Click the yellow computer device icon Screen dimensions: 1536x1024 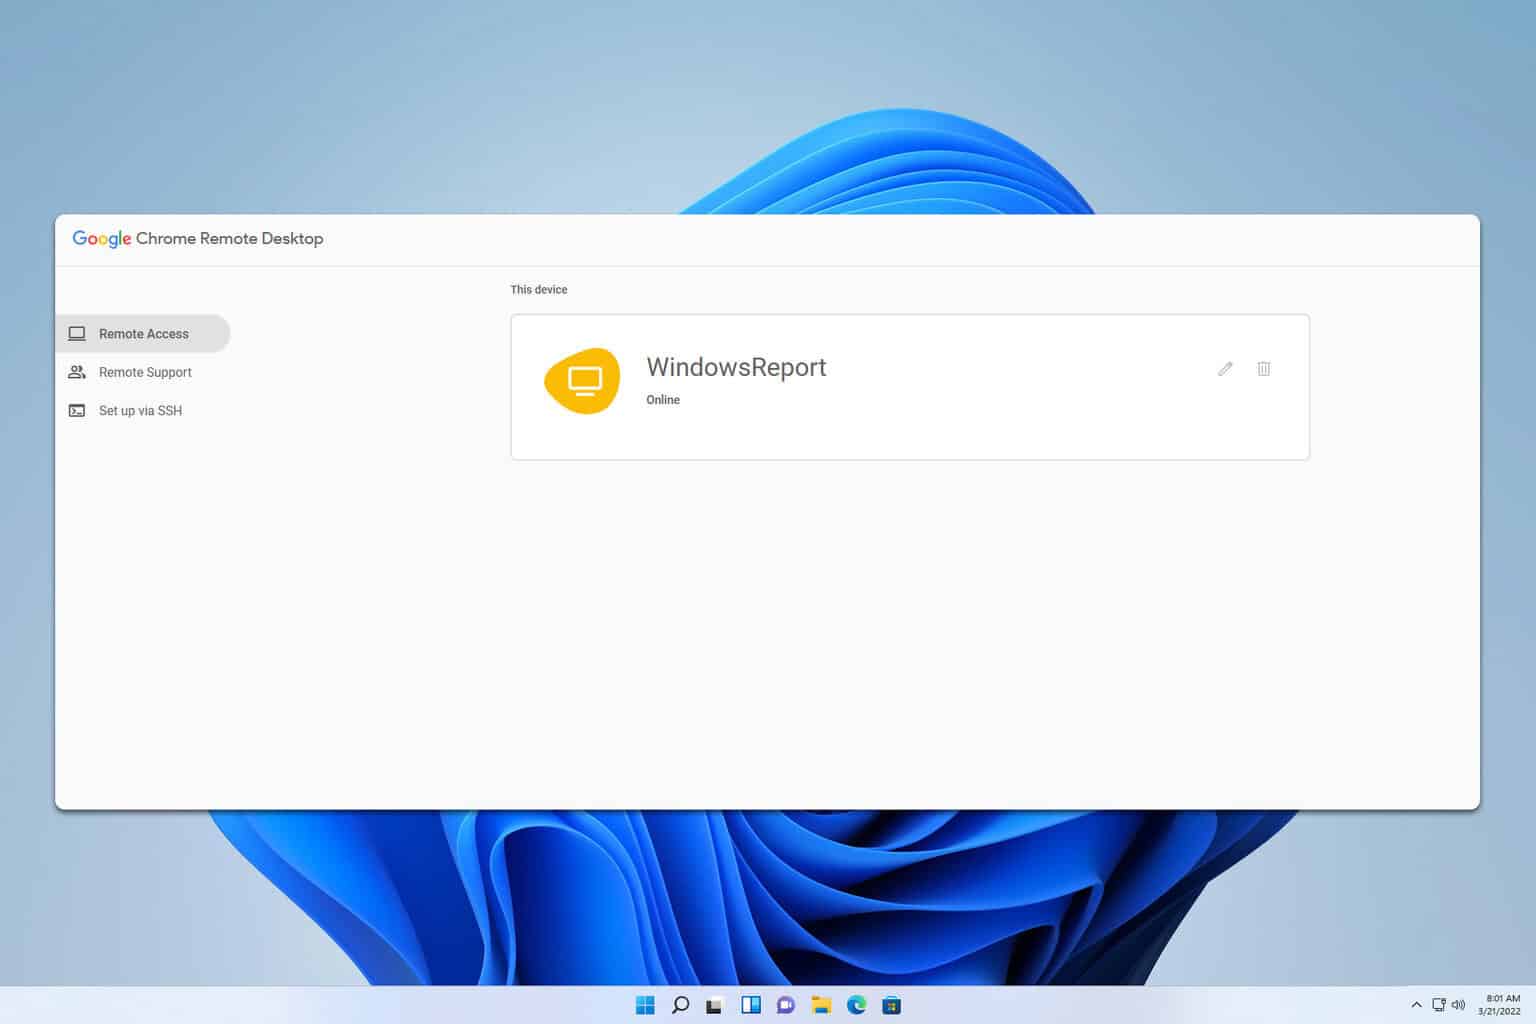pos(582,381)
